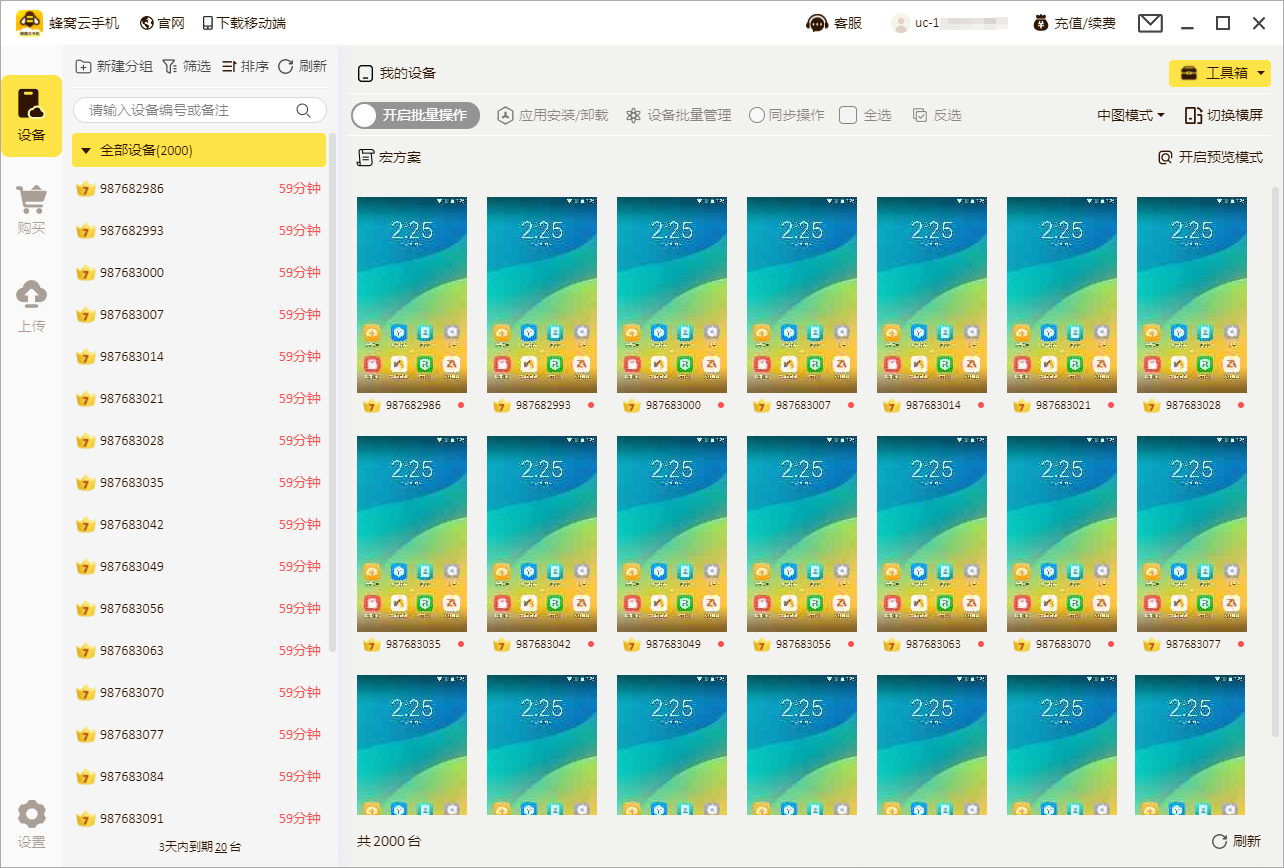Open the 购买 shopping cart sidebar tab
Image resolution: width=1284 pixels, height=868 pixels.
(x=31, y=209)
